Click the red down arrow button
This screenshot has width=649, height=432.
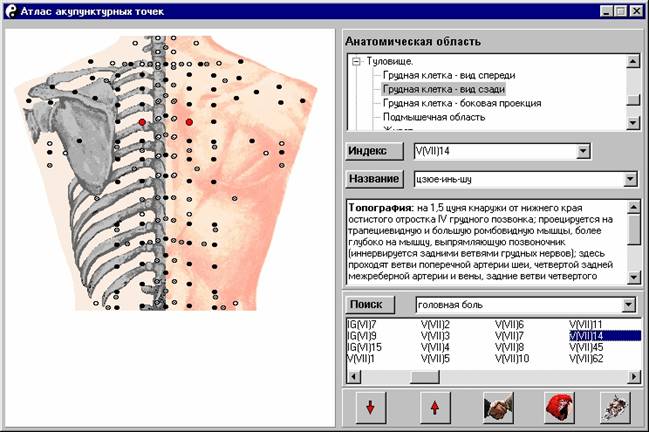[369, 408]
